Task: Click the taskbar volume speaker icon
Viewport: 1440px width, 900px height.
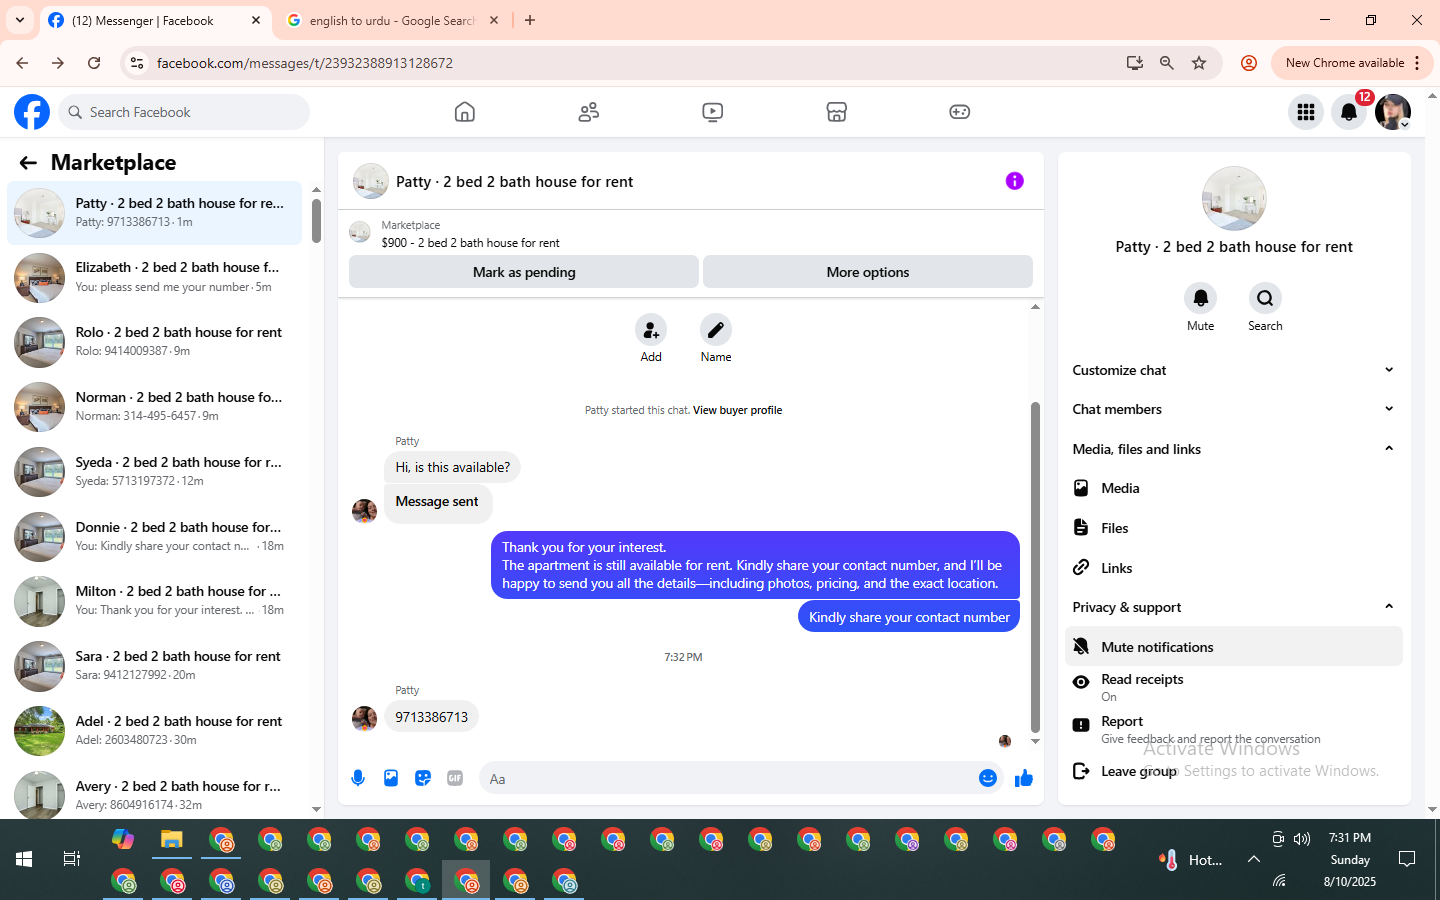Action: 1302,839
